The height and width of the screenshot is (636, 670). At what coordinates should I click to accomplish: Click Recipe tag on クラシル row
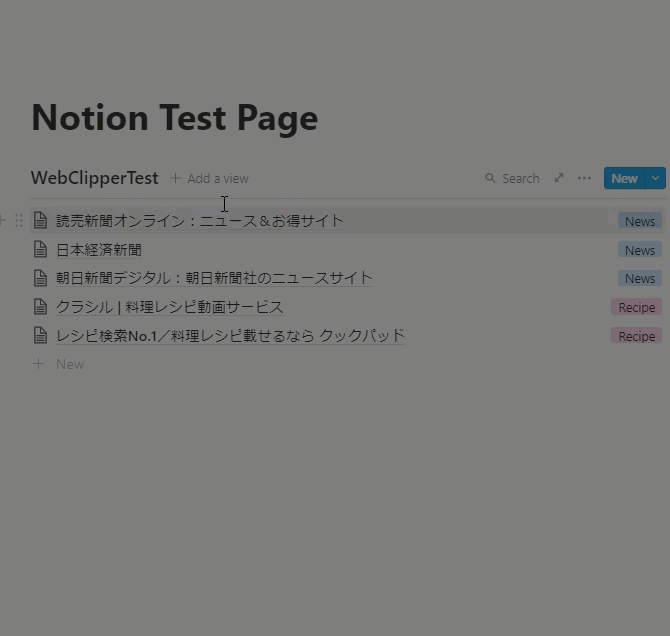[x=637, y=307]
